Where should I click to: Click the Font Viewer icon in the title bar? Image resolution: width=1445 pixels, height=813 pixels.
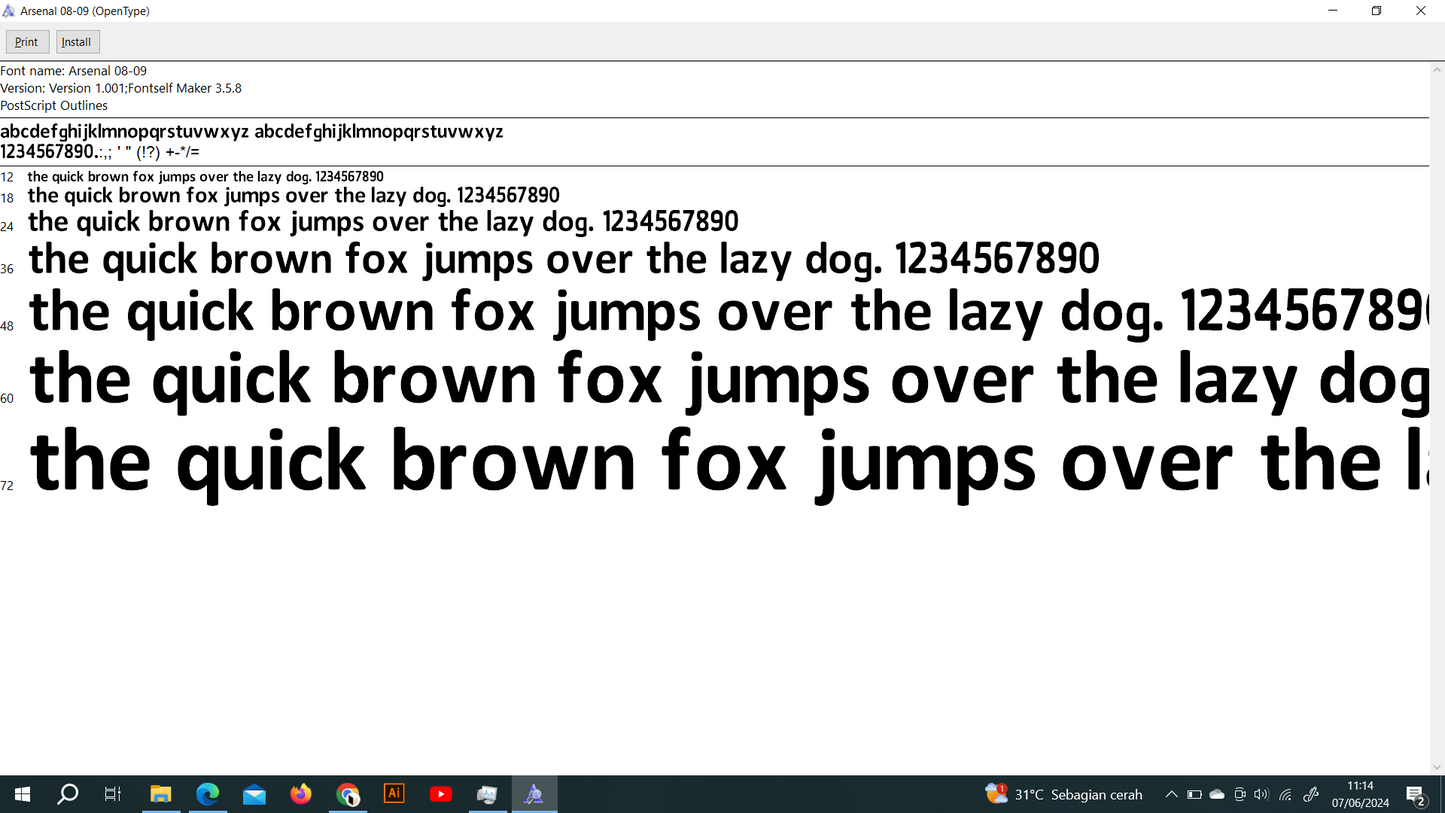(x=8, y=11)
